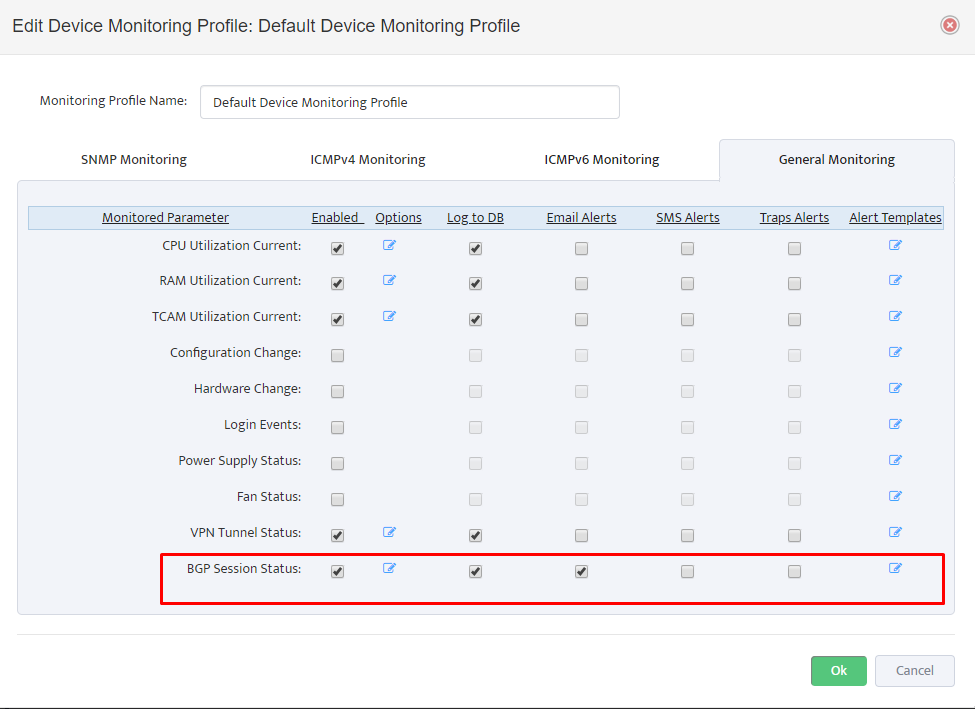The width and height of the screenshot is (975, 709).
Task: Click the Monitored Parameter column header
Action: pyautogui.click(x=165, y=218)
